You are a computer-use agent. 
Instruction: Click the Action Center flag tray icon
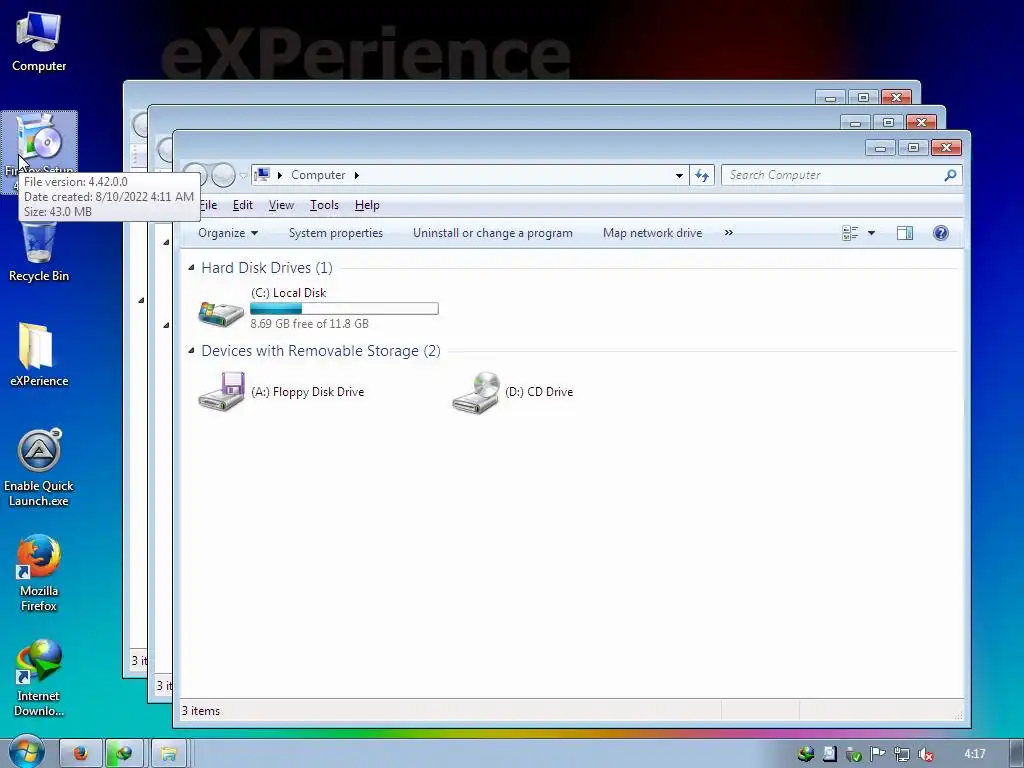click(x=878, y=754)
